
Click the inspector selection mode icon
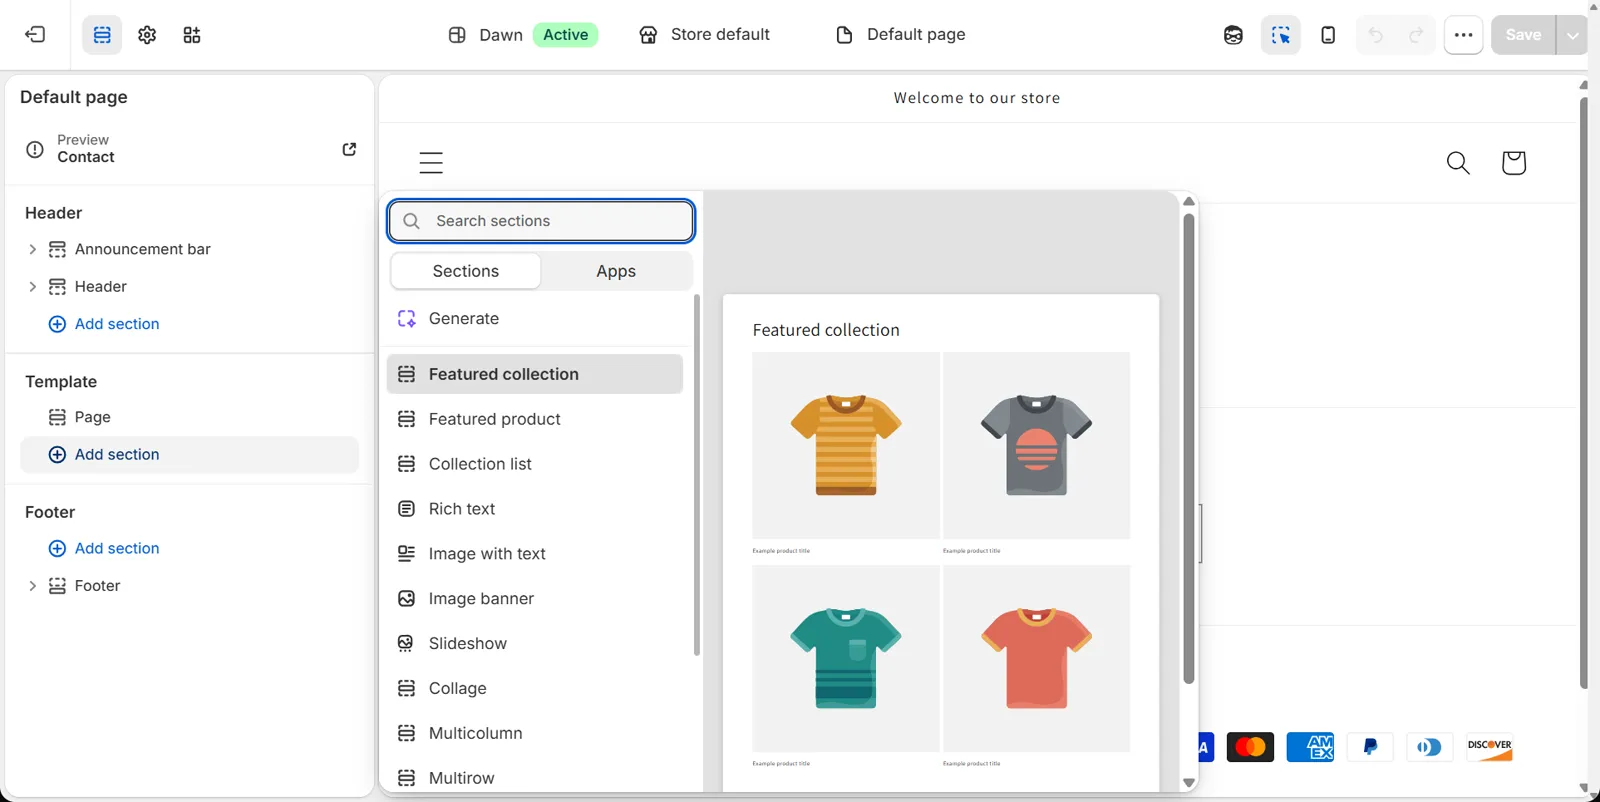coord(1280,35)
